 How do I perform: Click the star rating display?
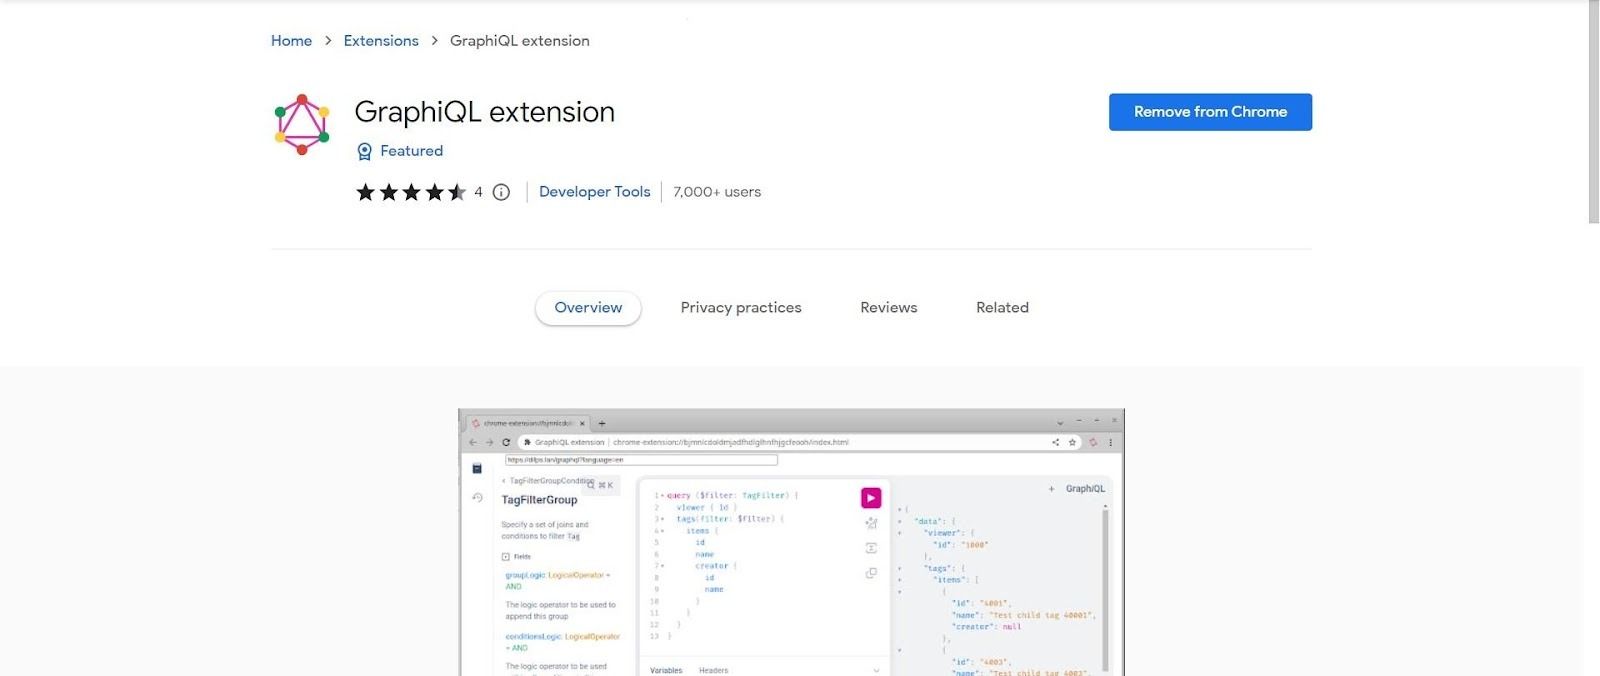[x=411, y=192]
